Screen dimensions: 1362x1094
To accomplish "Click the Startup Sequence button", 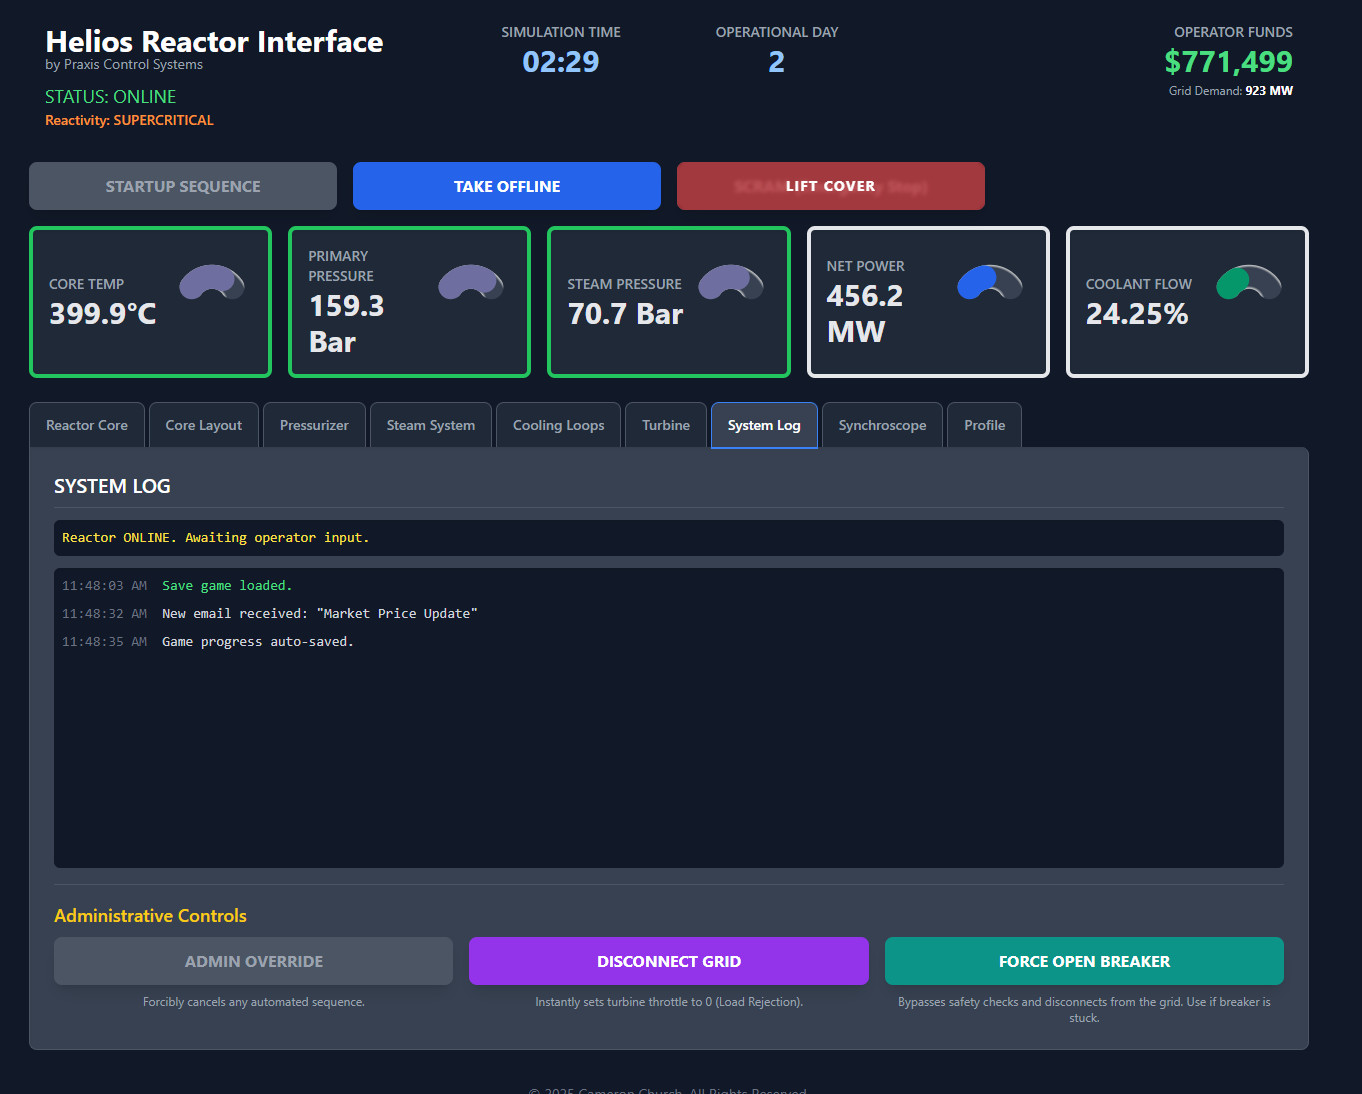I will [183, 186].
